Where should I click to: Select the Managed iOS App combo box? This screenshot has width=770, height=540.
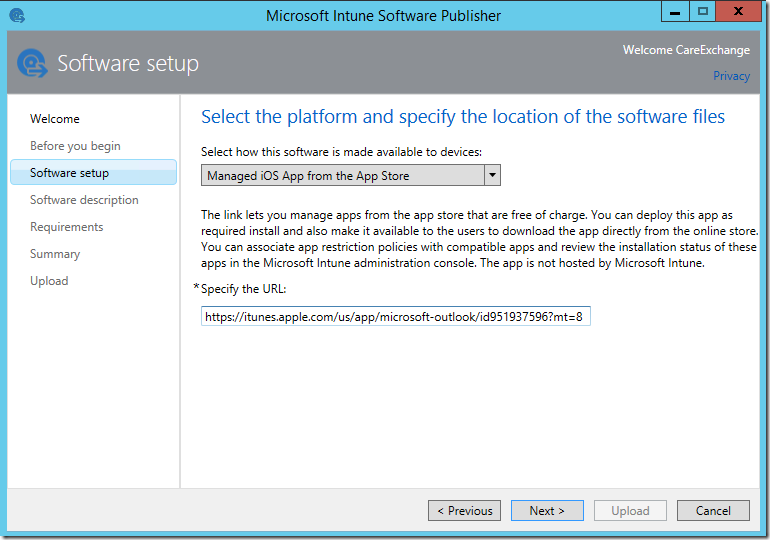point(351,175)
